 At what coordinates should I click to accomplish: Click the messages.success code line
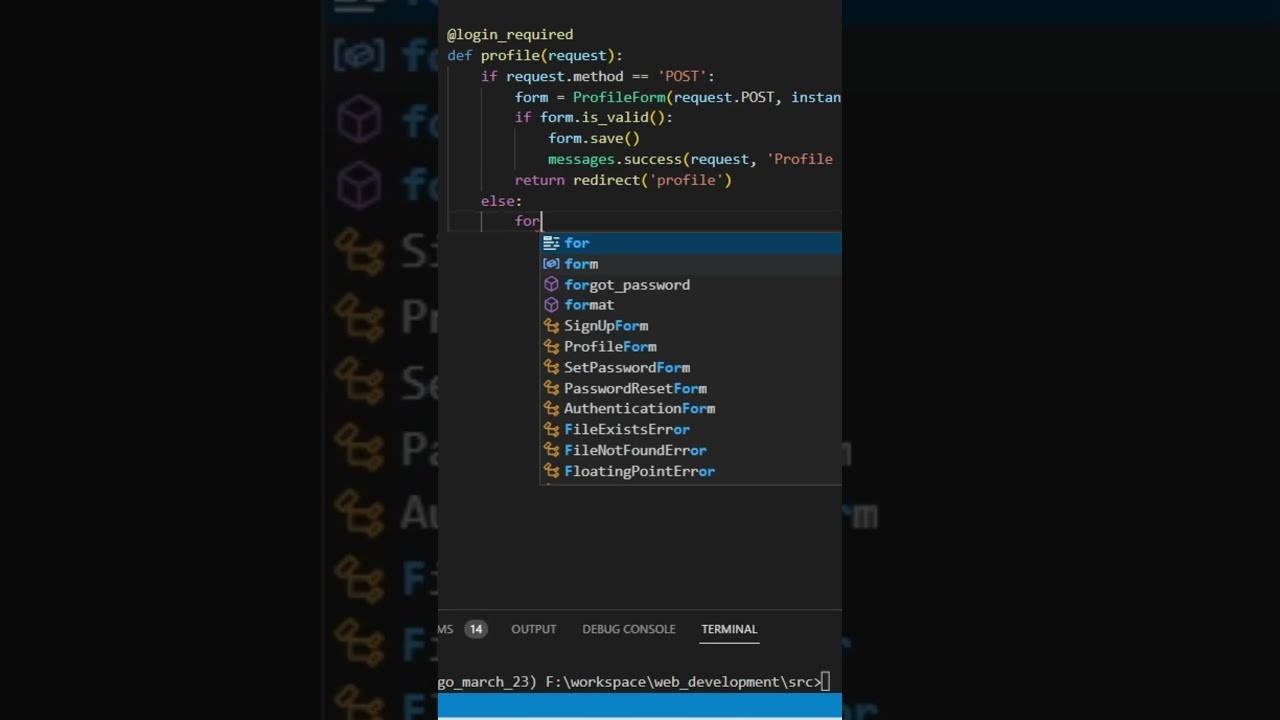click(x=690, y=159)
